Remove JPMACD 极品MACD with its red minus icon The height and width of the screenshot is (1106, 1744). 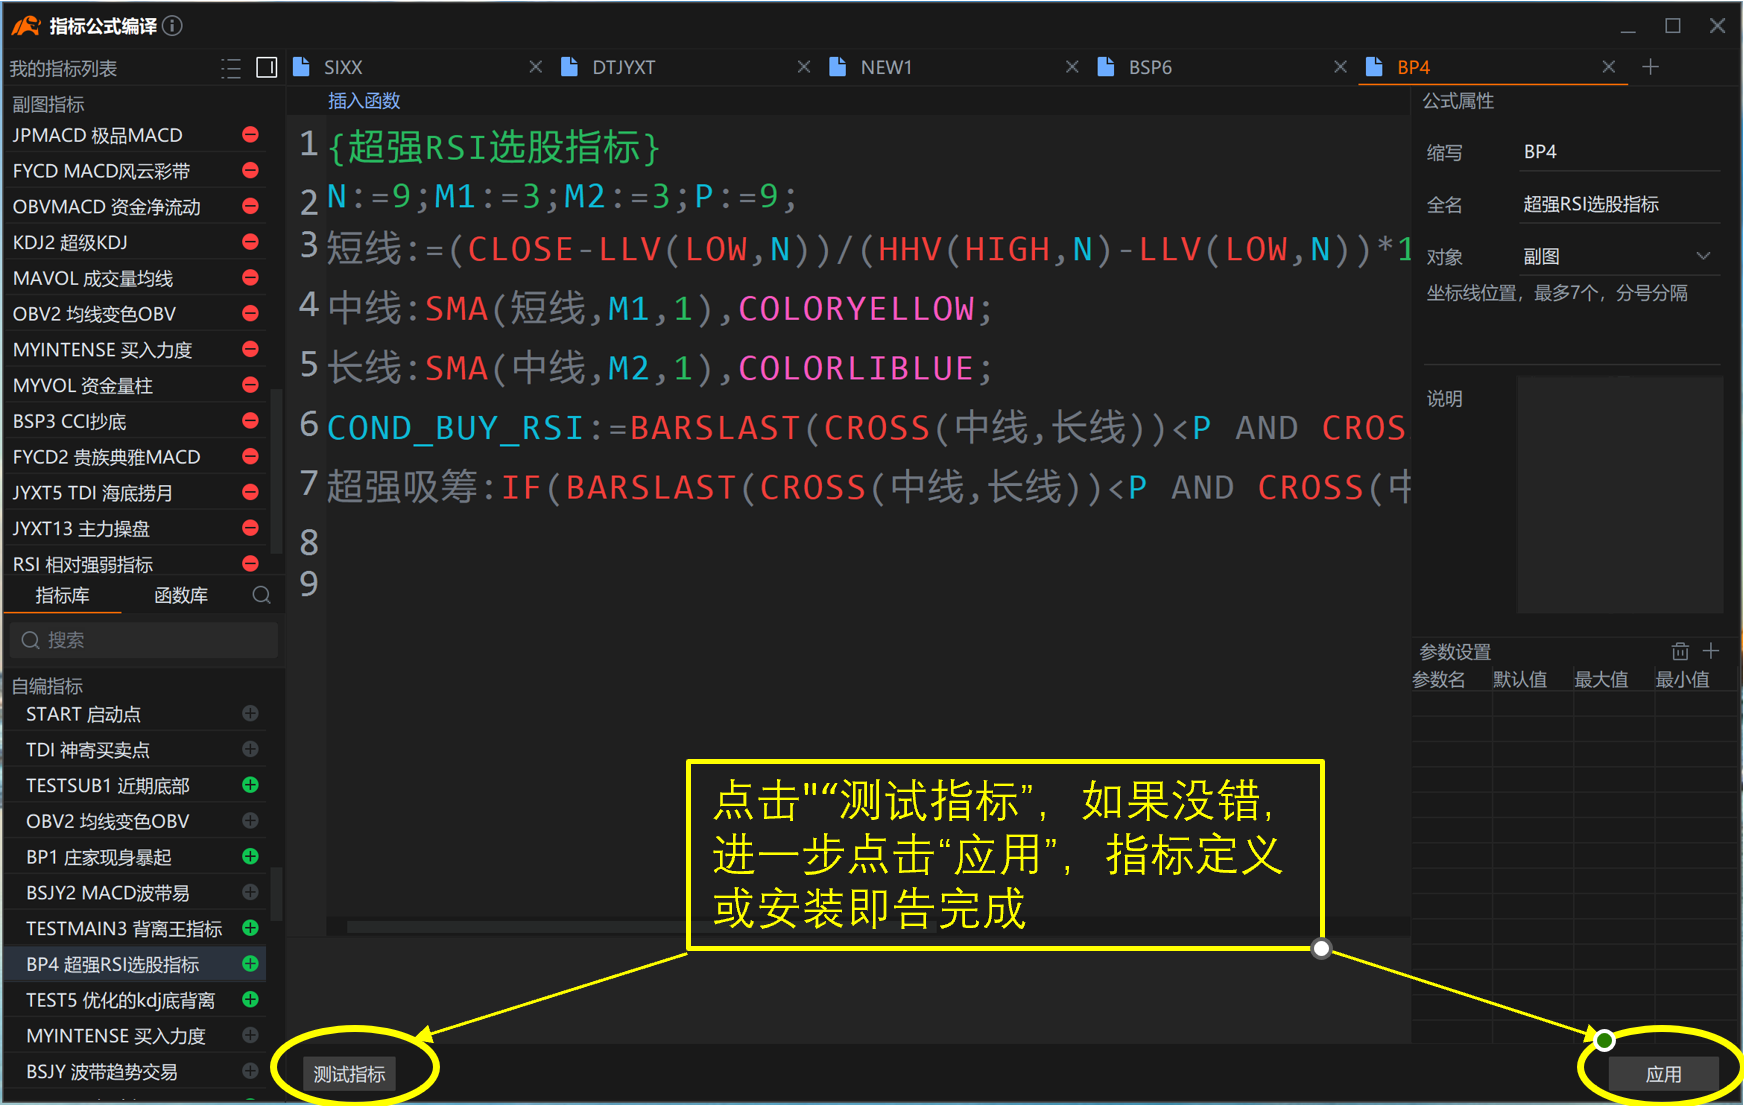(250, 134)
